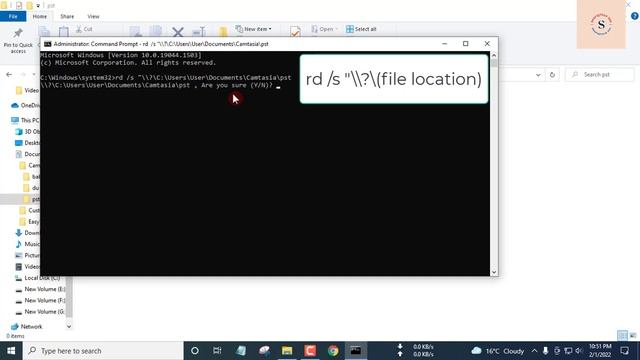Image resolution: width=640 pixels, height=360 pixels.
Task: Click the Delete X icon in ribbon
Action: (178, 32)
